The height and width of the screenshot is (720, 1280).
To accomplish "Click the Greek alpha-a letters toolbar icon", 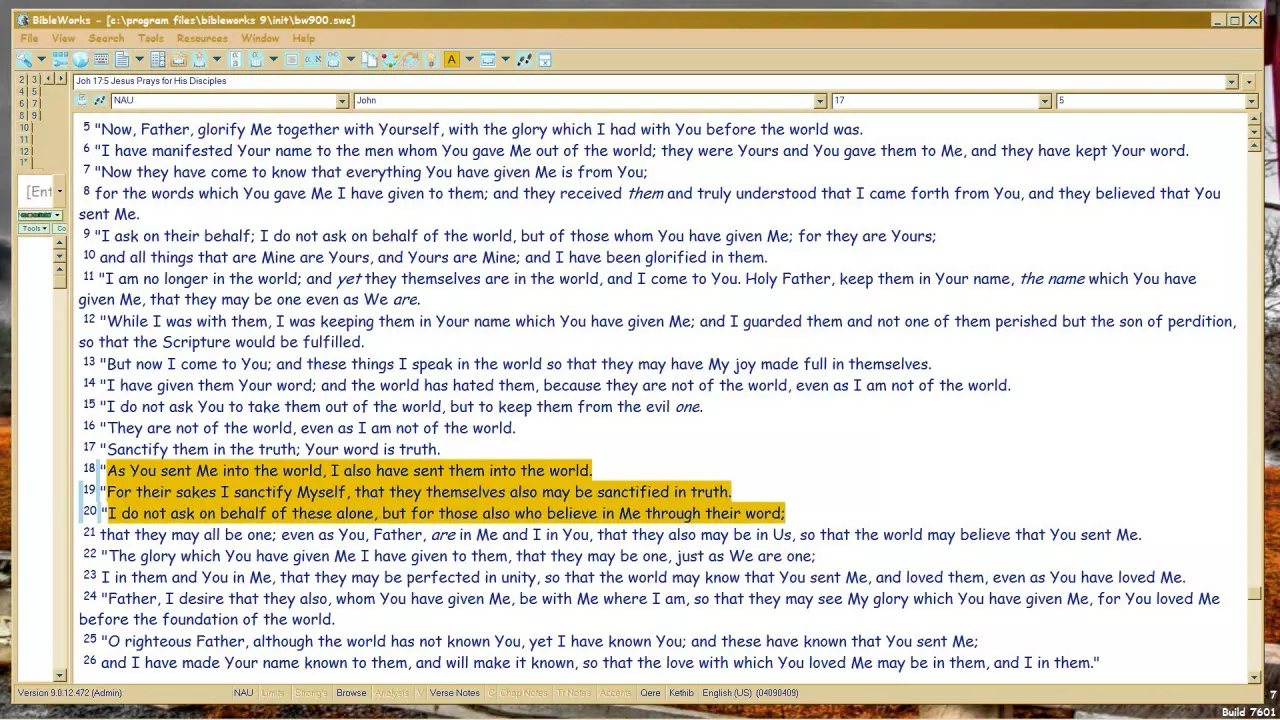I will pos(235,59).
